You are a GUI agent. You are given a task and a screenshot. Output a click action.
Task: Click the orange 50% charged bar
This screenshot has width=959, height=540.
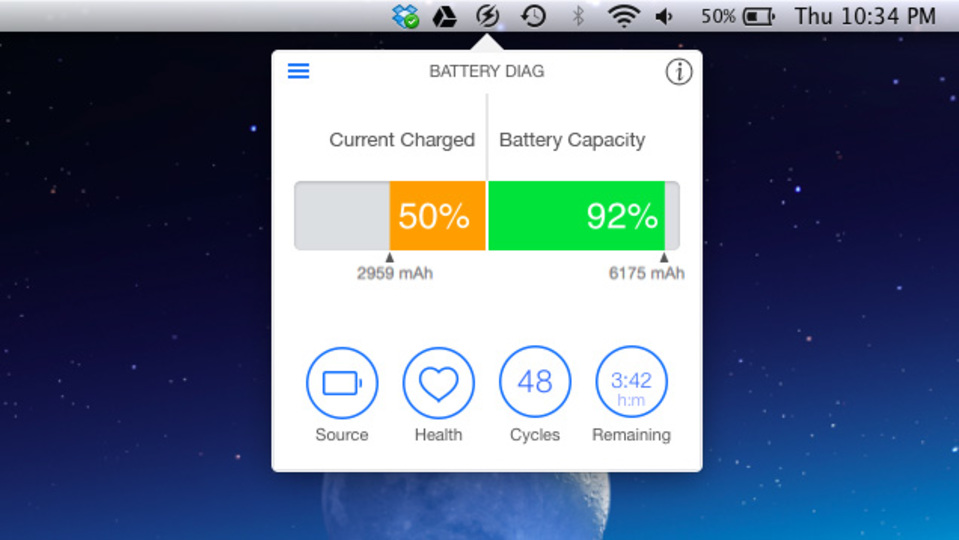tap(437, 216)
